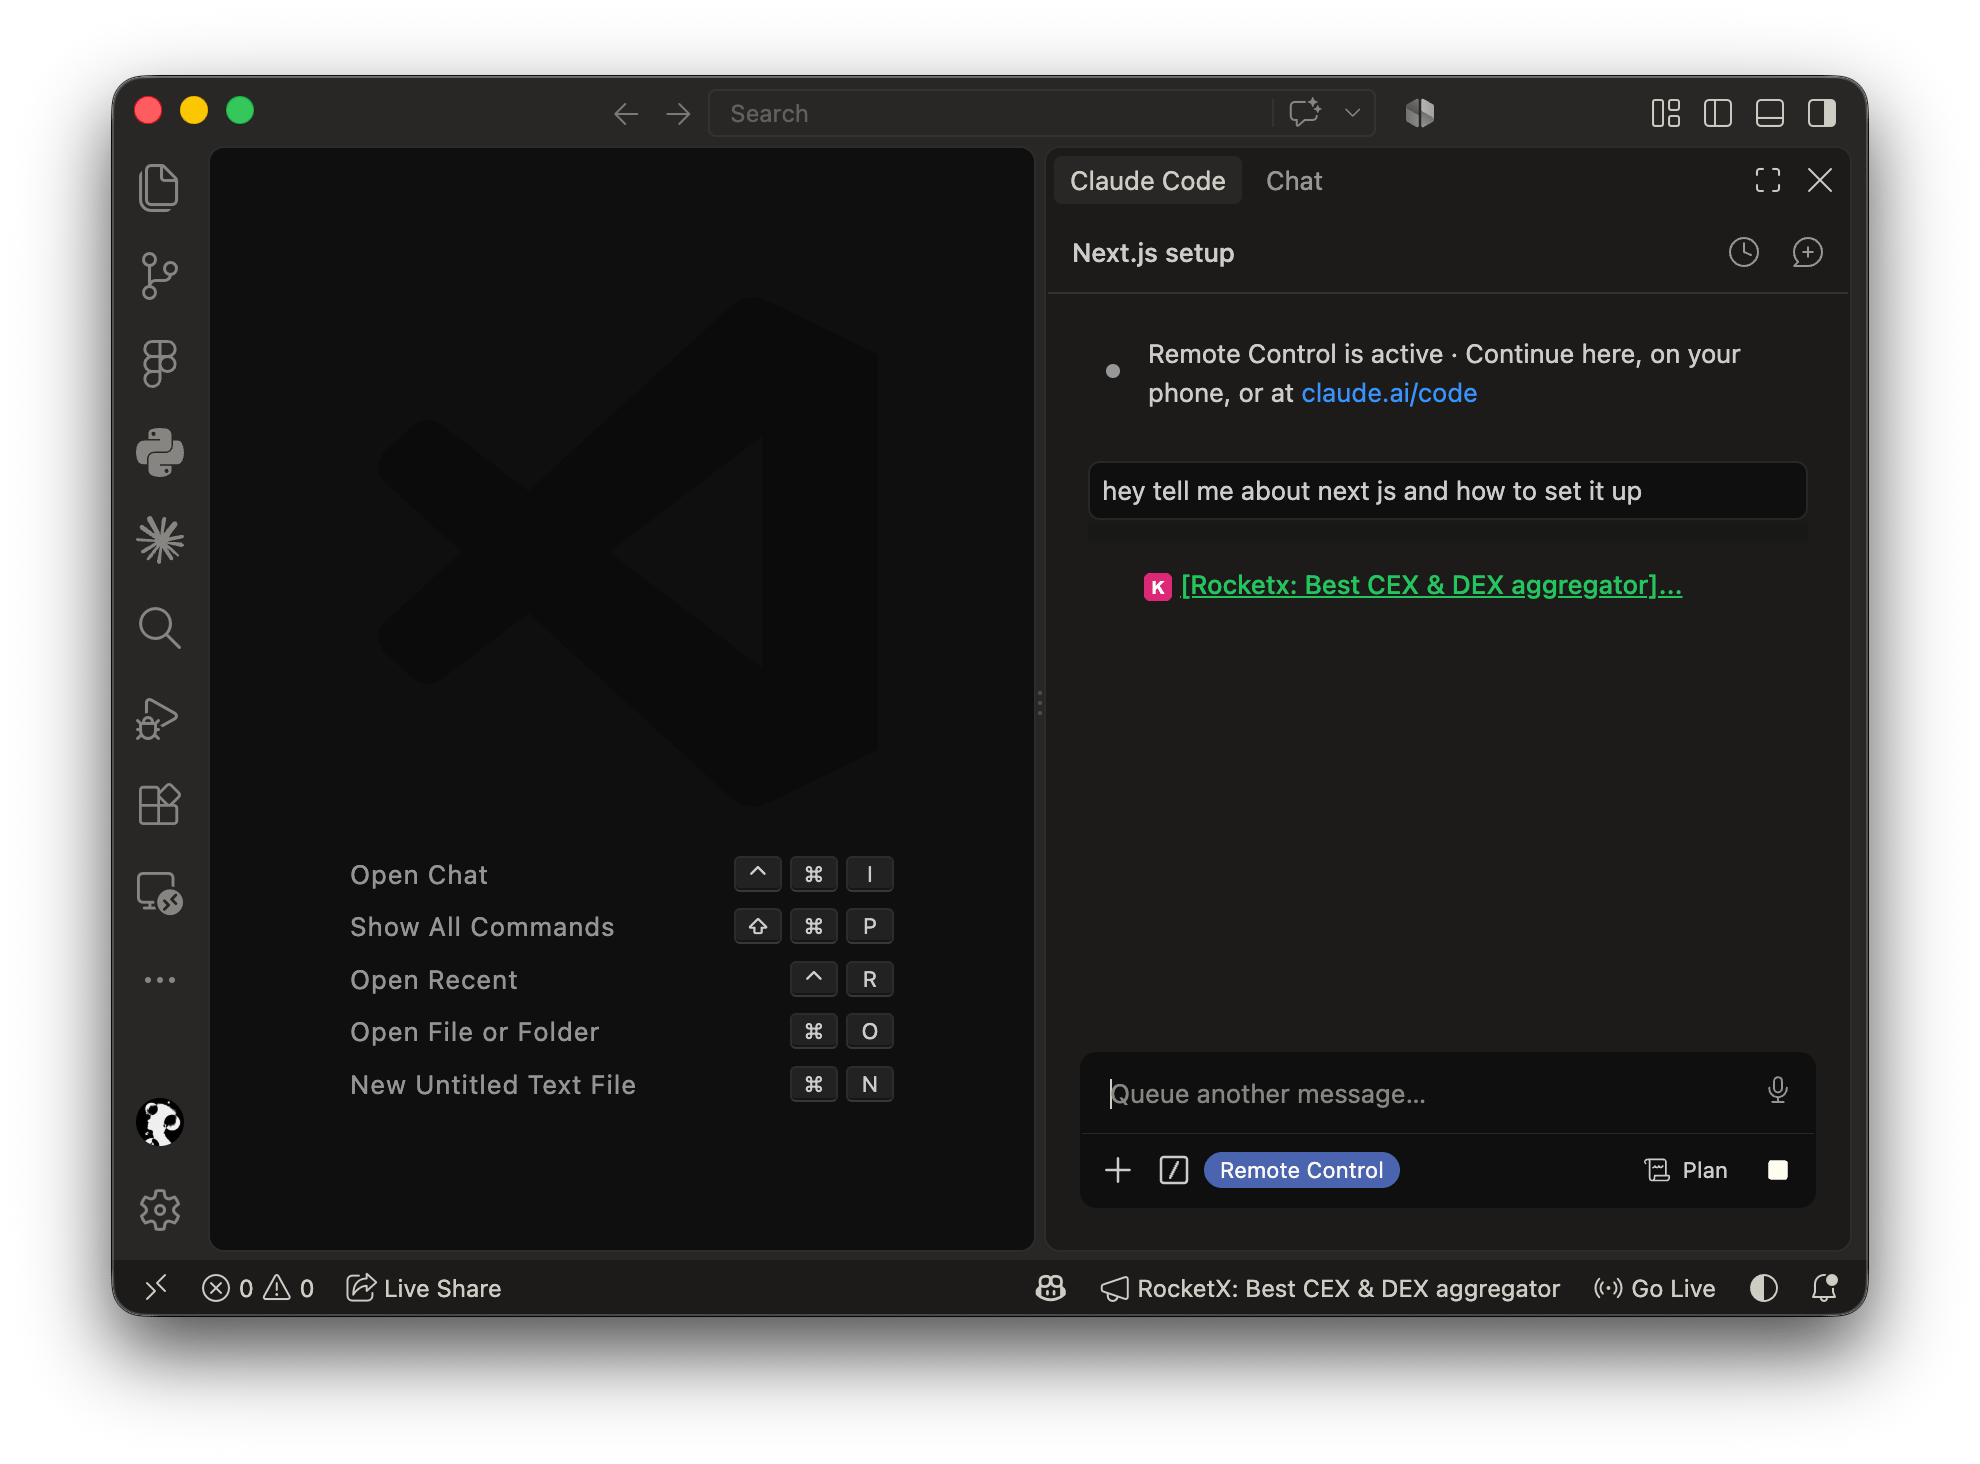This screenshot has width=1980, height=1464.
Task: Open remote window indicator in status bar
Action: coord(156,1288)
